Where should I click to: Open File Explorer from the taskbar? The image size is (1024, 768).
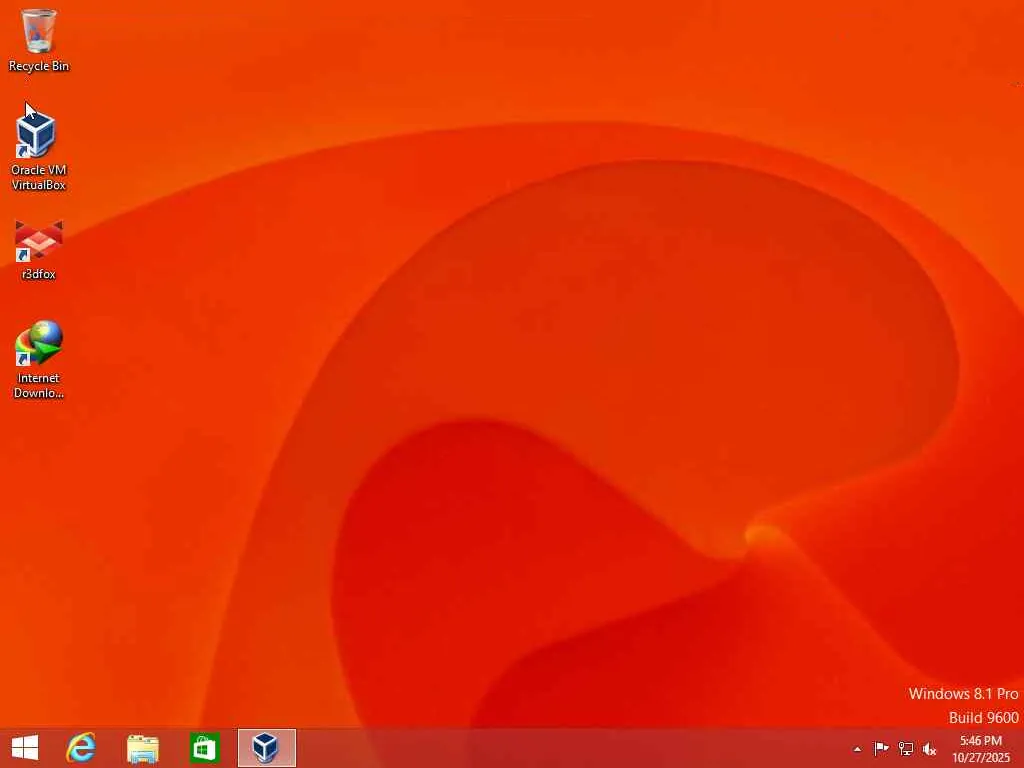click(x=142, y=748)
